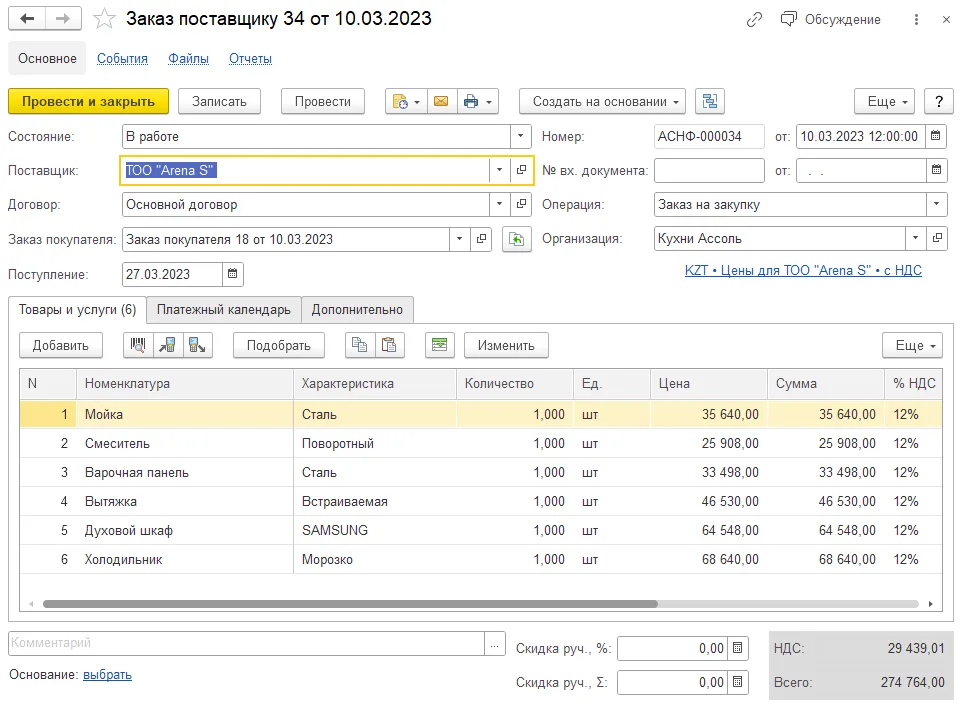
Task: Open the document structure icon beside Создать на основании
Action: 709,101
